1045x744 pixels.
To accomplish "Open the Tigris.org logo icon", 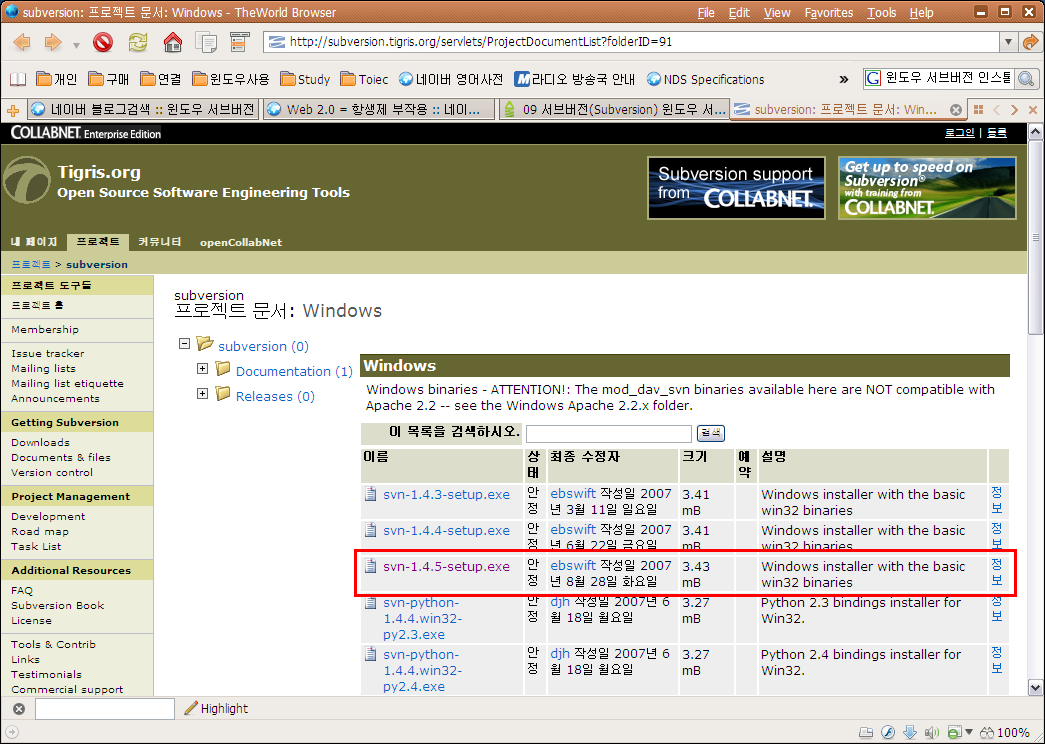I will [x=26, y=179].
